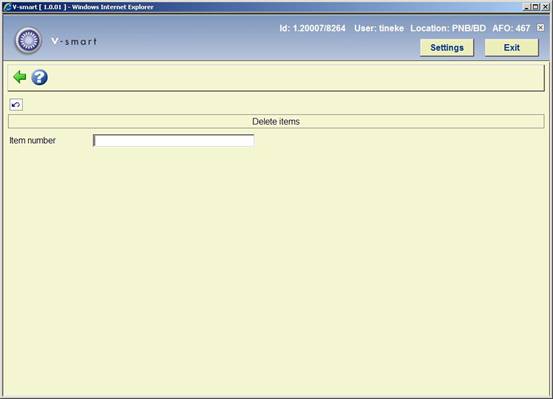The image size is (553, 399).
Task: Click the green back arrow icon
Action: [x=20, y=77]
